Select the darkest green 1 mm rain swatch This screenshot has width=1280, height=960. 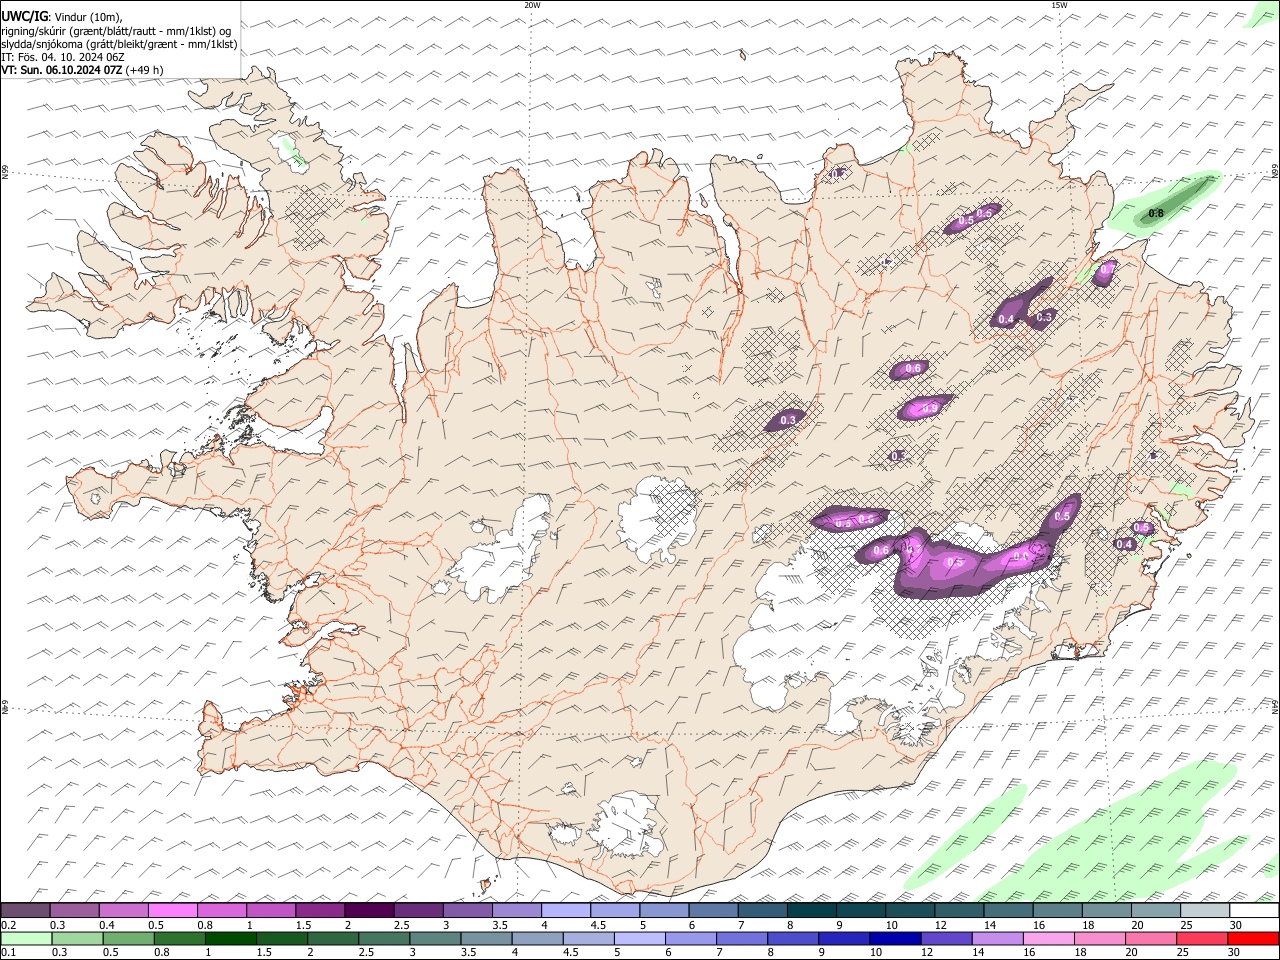[229, 938]
